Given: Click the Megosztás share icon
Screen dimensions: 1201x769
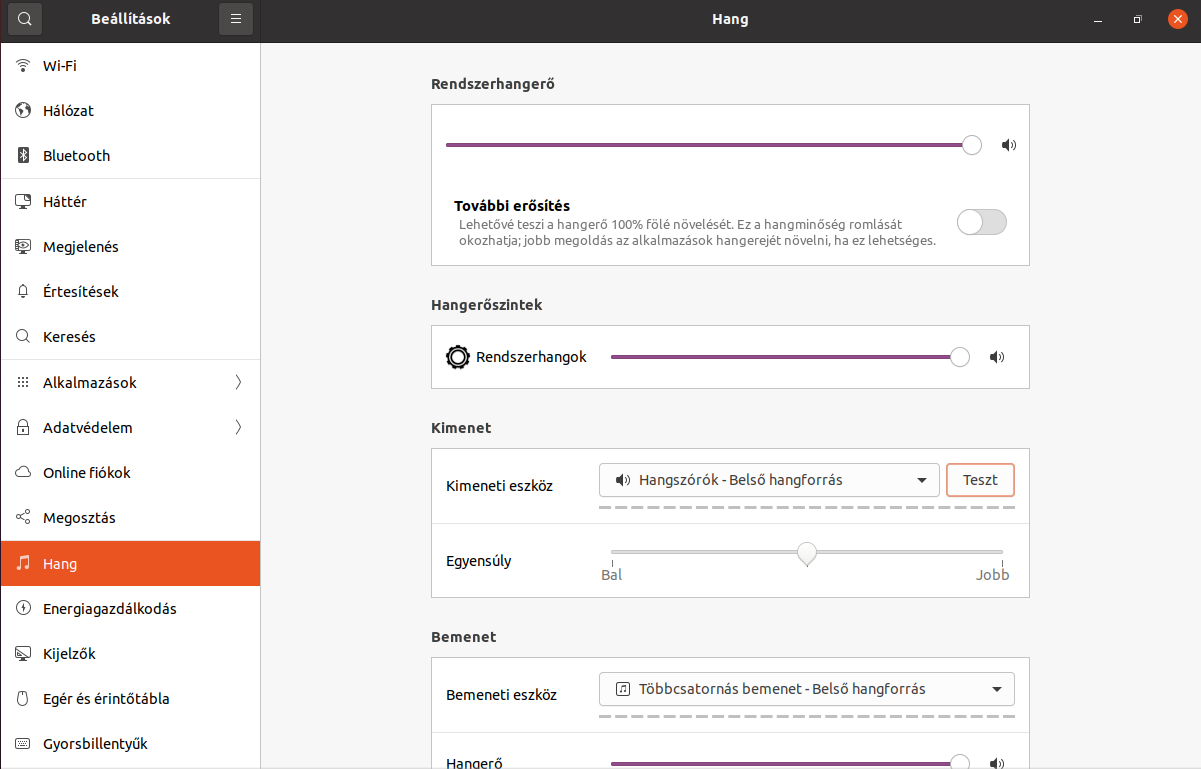Looking at the screenshot, I should 24,518.
